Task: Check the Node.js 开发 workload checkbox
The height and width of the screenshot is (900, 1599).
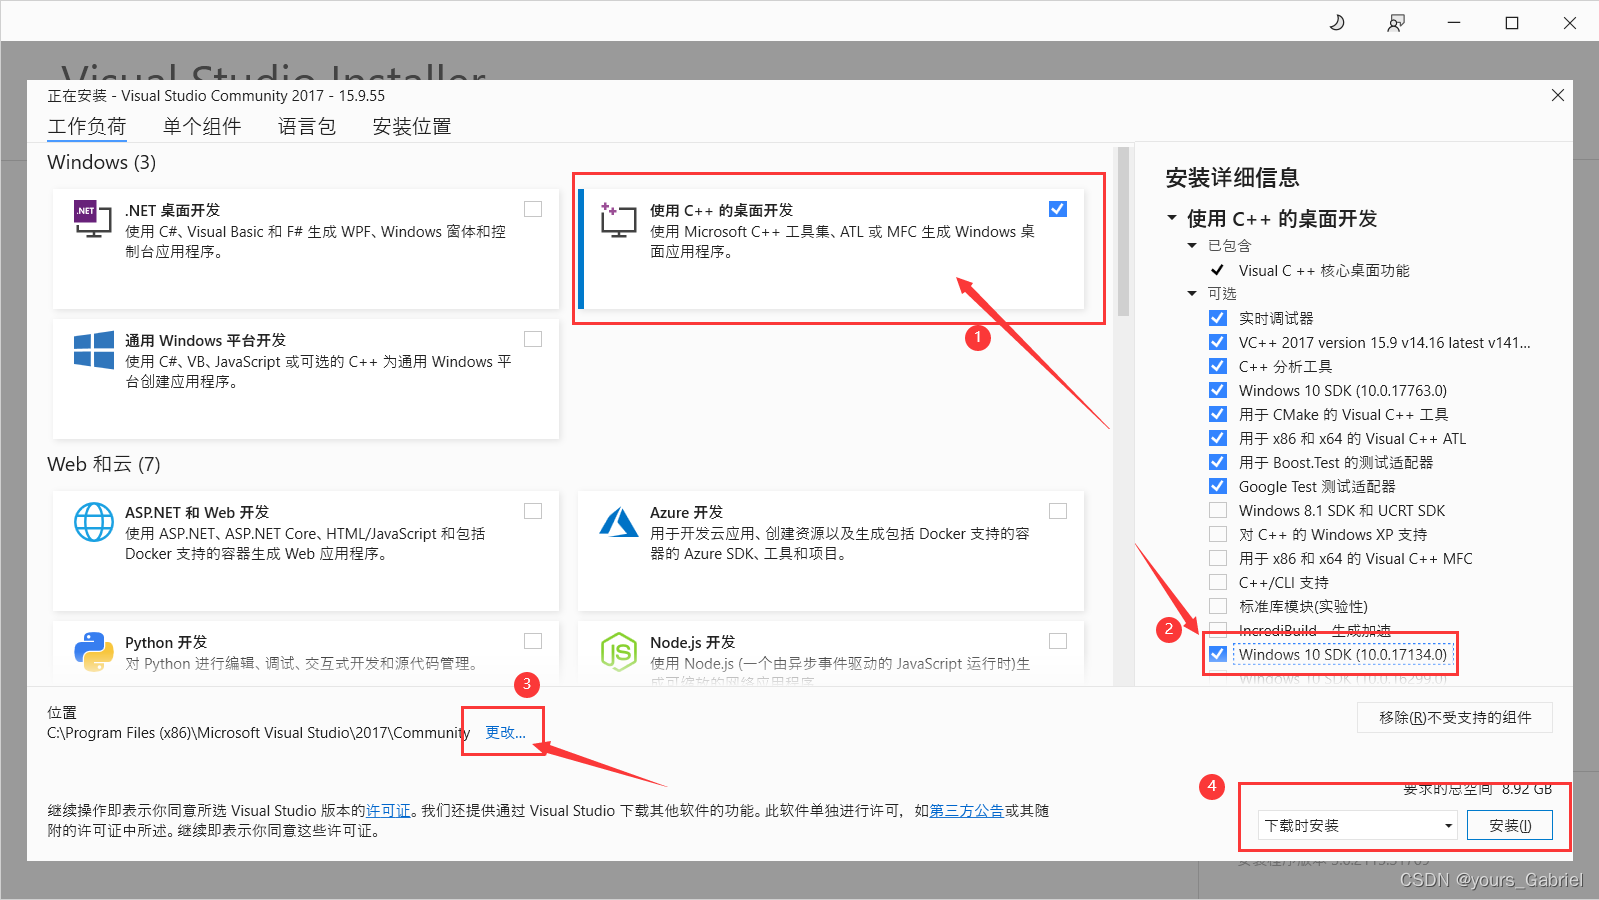Action: click(x=1058, y=641)
